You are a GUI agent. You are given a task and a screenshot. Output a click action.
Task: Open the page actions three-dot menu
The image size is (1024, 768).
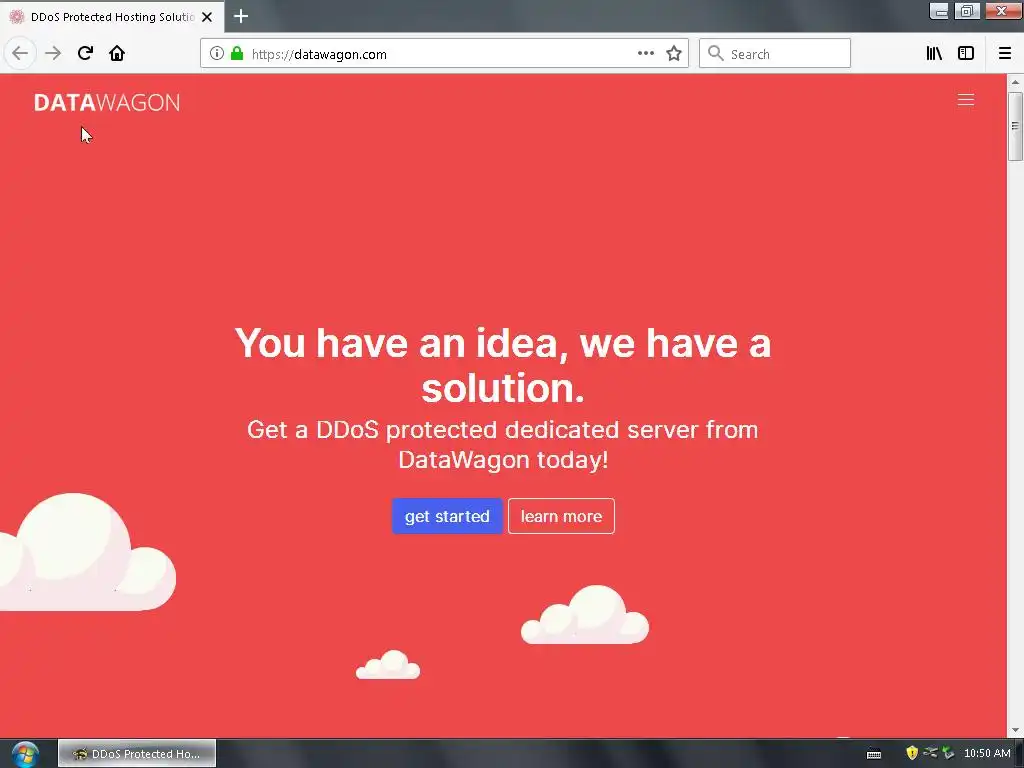646,53
